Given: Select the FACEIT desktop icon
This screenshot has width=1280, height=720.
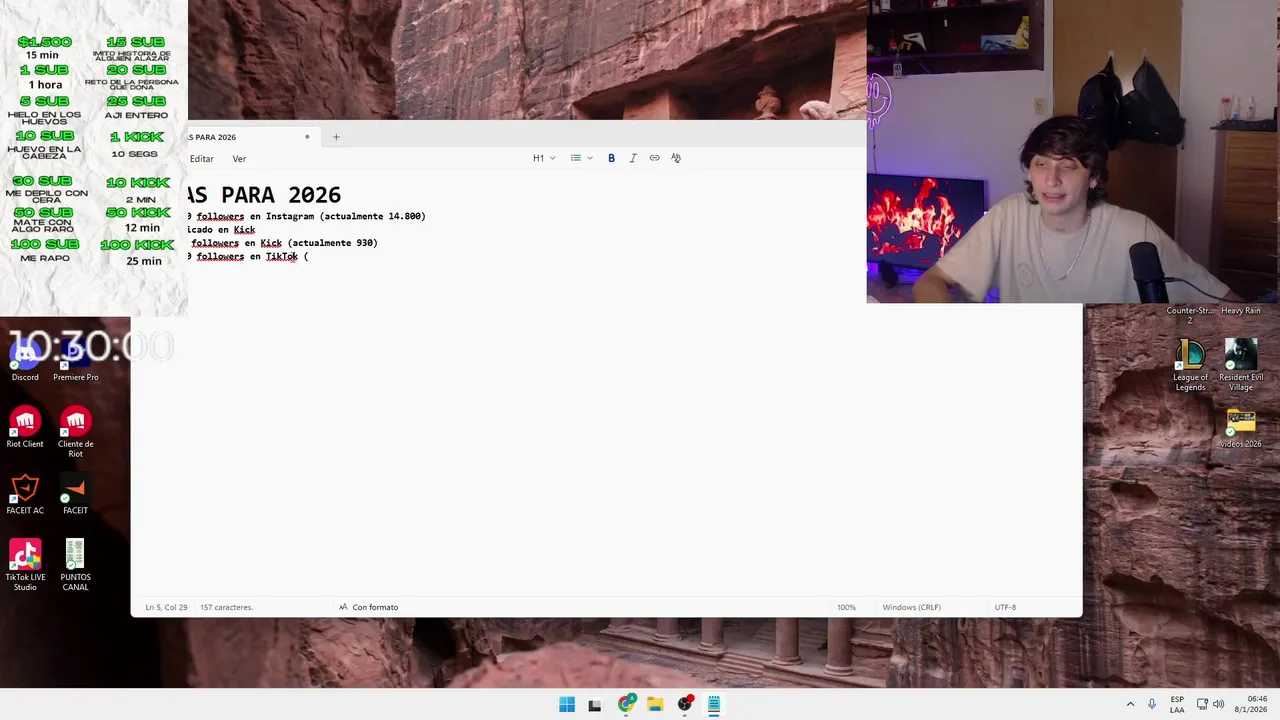Looking at the screenshot, I should (76, 494).
